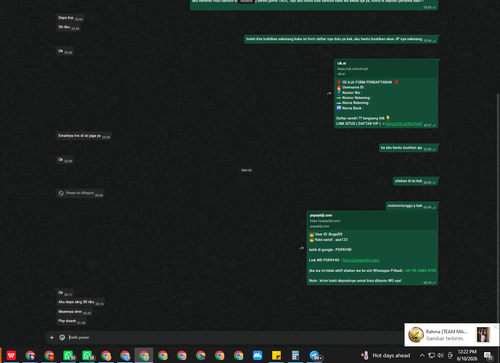Open the first Chrome profile taskbar icon
Viewport: 500px width, 363px height.
(x=30, y=355)
